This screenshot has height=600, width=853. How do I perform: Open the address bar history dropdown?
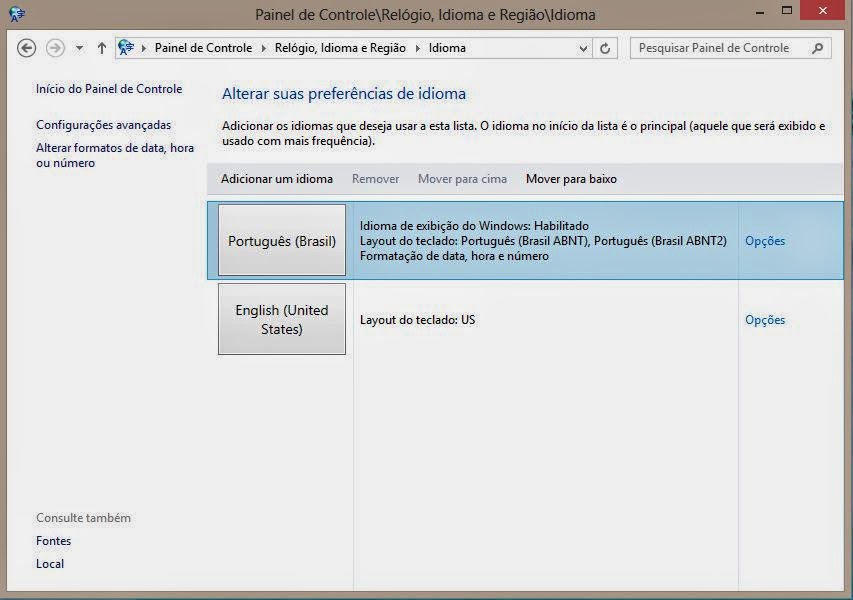click(583, 48)
